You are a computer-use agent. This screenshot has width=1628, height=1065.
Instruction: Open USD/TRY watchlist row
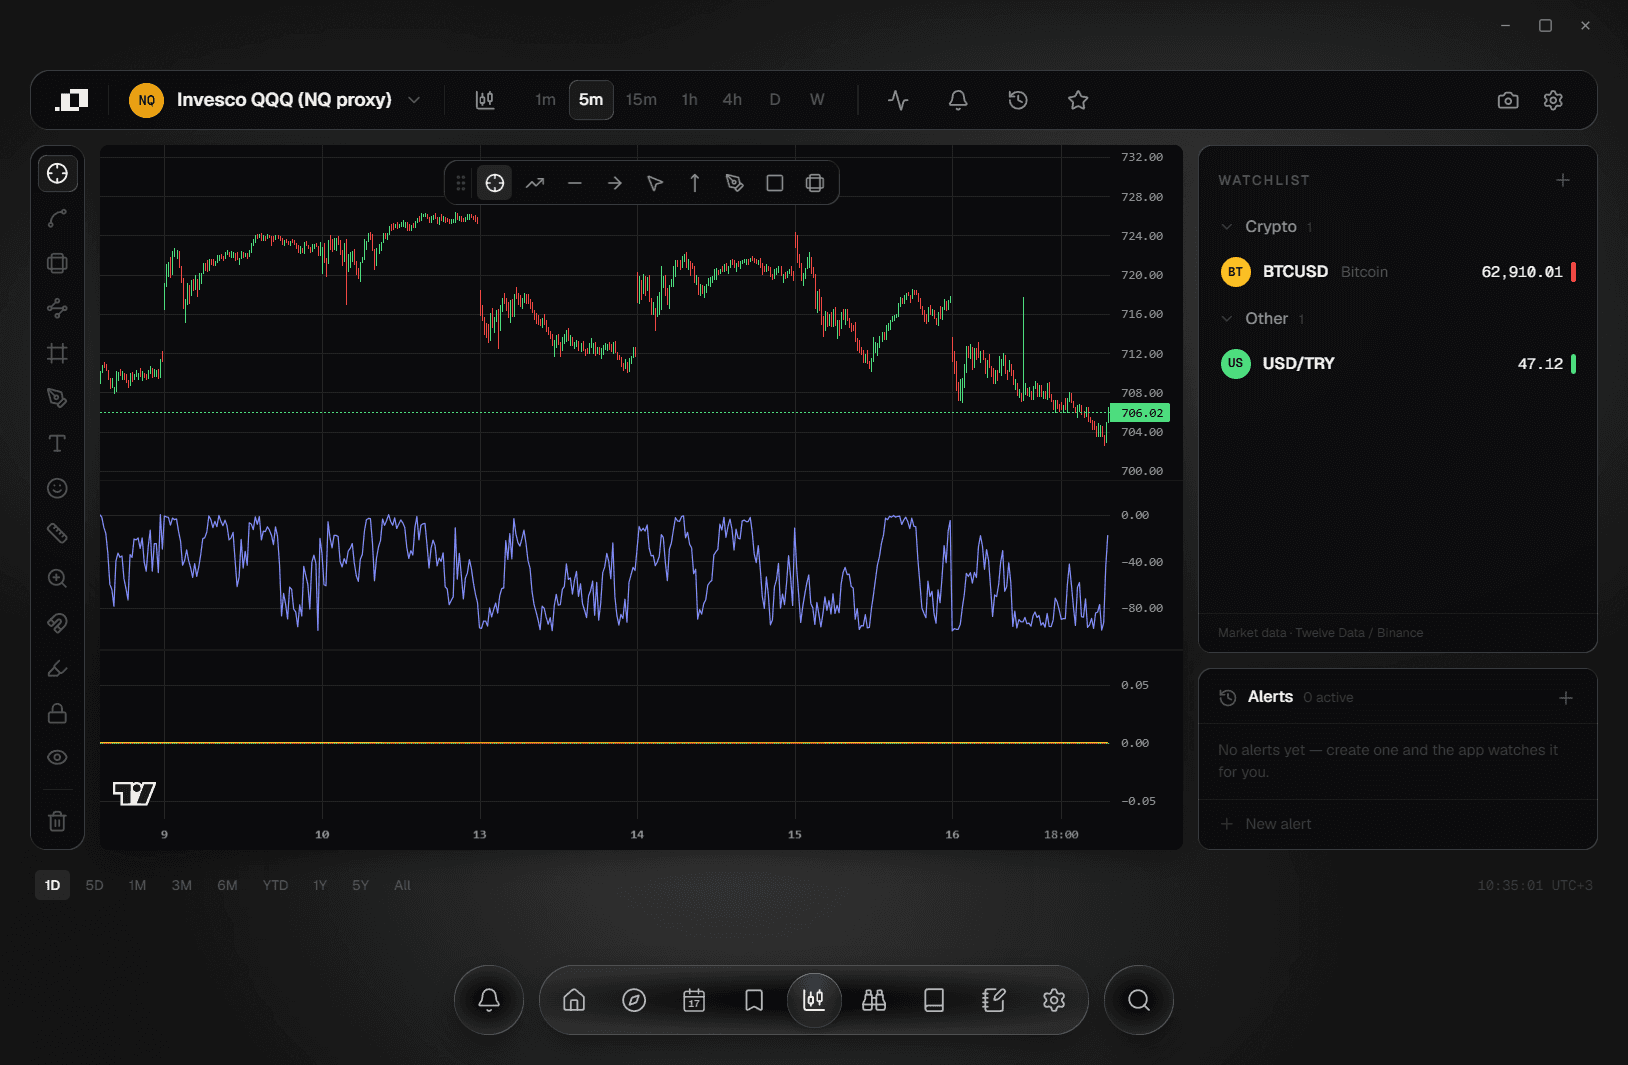pyautogui.click(x=1398, y=364)
